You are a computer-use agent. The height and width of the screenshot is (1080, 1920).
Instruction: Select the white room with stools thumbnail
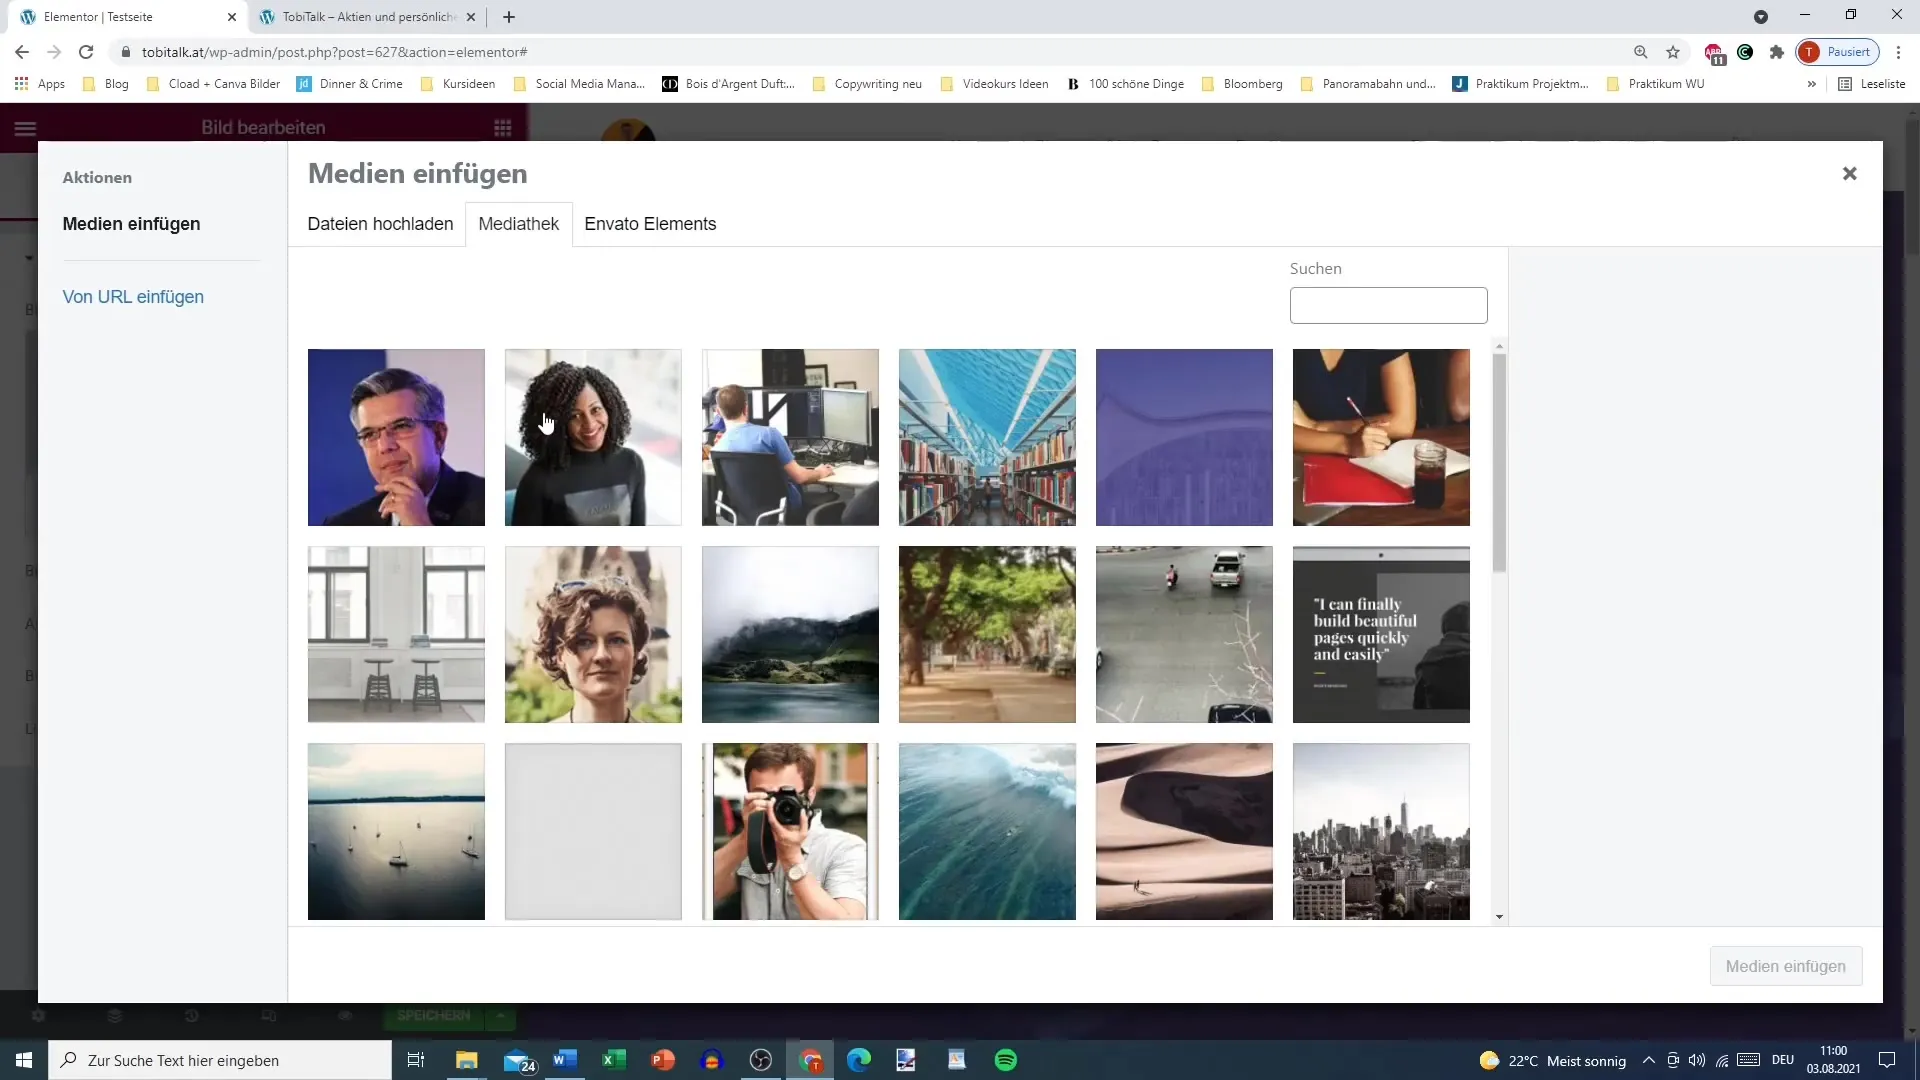pyautogui.click(x=396, y=634)
